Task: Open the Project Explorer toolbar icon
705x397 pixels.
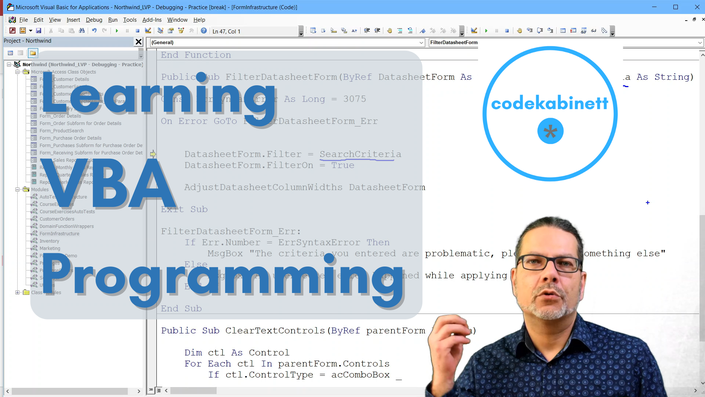Action: tap(160, 31)
